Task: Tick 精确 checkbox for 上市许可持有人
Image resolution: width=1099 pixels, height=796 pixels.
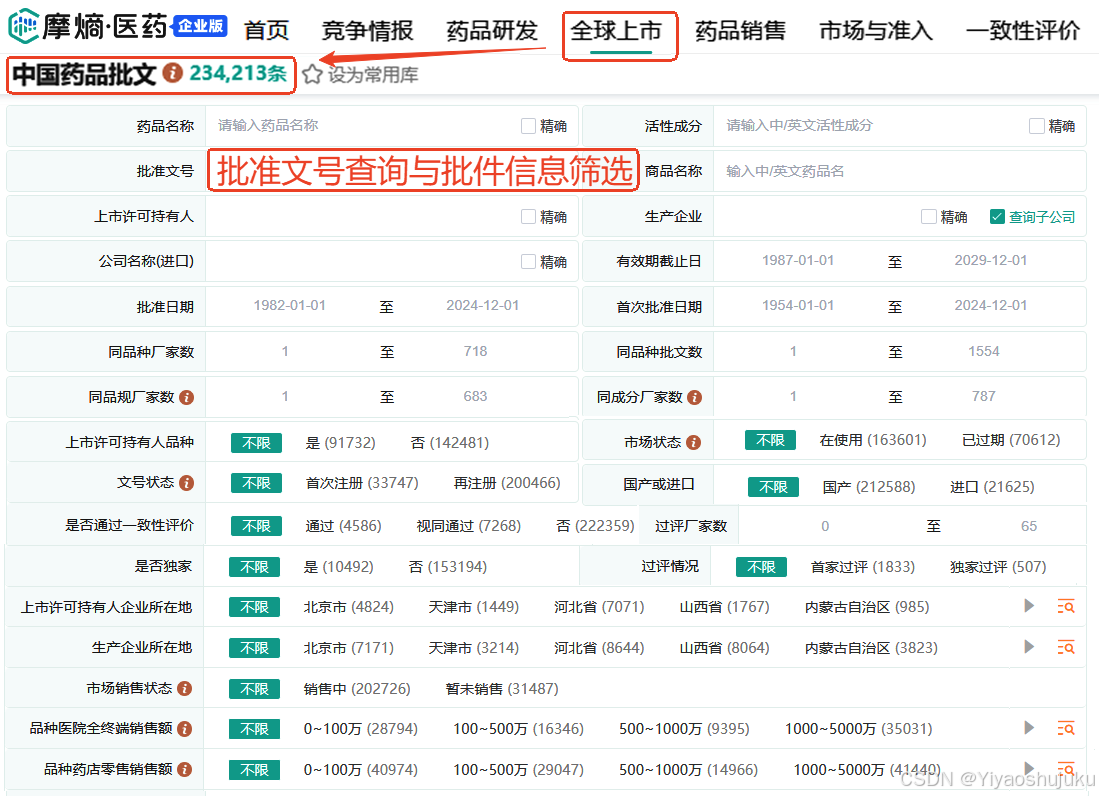Action: click(x=528, y=217)
